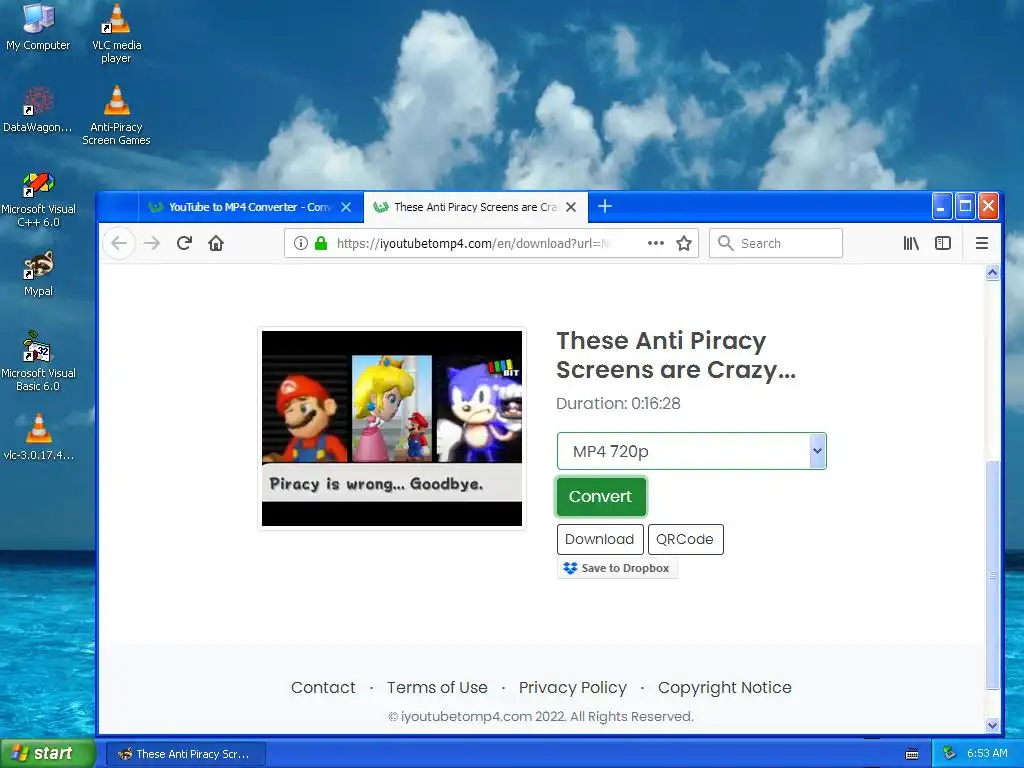Click the title 'These Anti Piracy Screens are Crazy...'
Viewport: 1024px width, 768px height.
pos(675,355)
